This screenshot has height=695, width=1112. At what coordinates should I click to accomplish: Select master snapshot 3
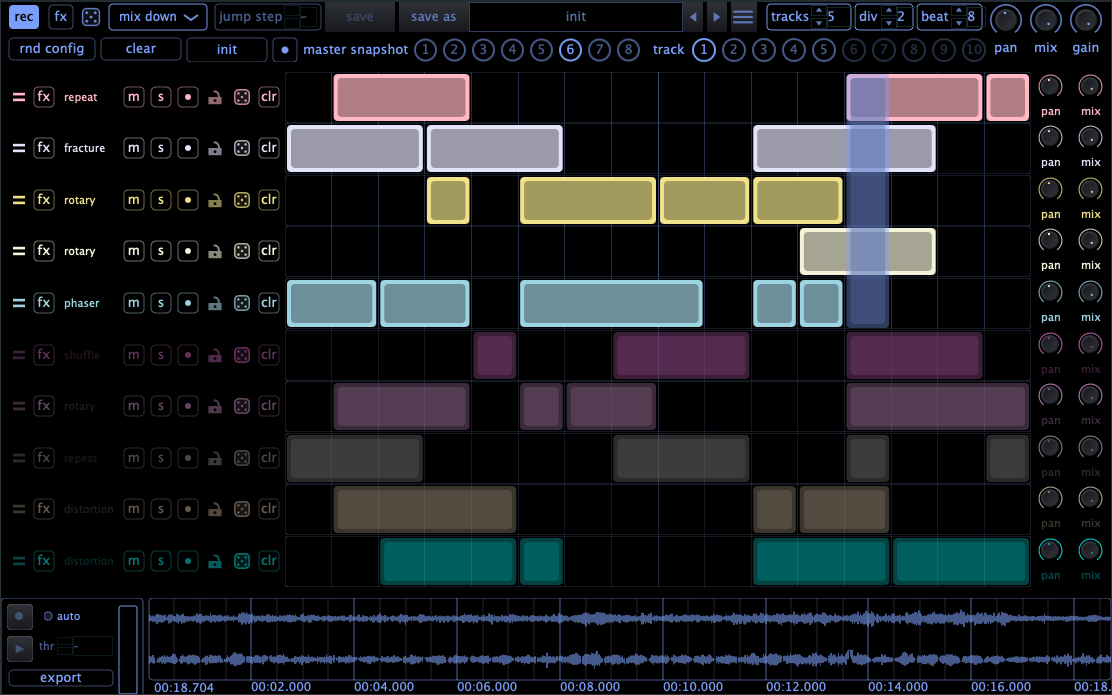[x=483, y=50]
